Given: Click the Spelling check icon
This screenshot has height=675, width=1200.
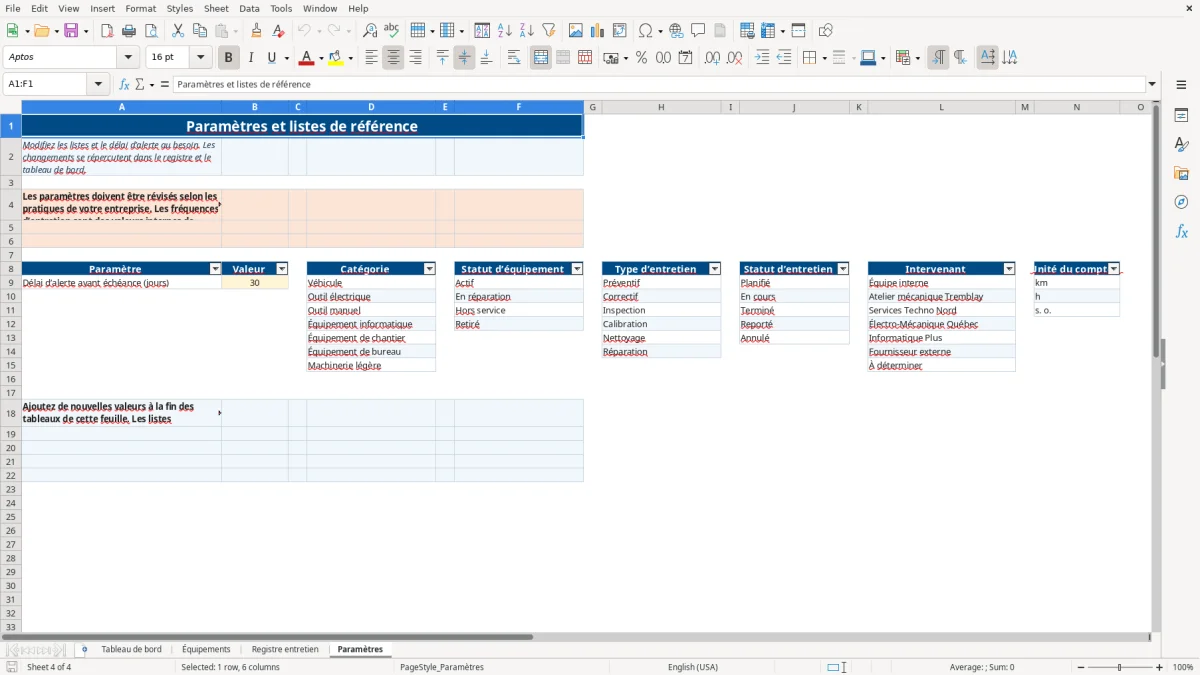Looking at the screenshot, I should [392, 31].
